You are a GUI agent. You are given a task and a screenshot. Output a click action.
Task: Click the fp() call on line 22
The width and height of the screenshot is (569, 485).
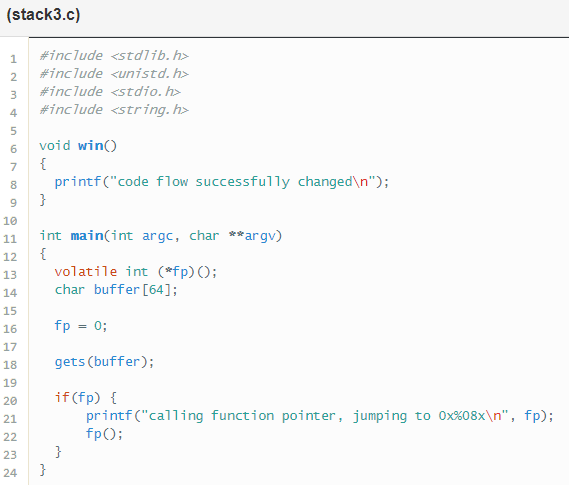(104, 434)
